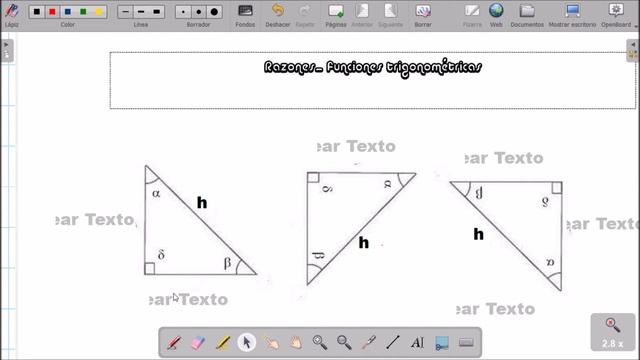Click the Borrar clear page button
This screenshot has width=640, height=360.
click(x=423, y=15)
